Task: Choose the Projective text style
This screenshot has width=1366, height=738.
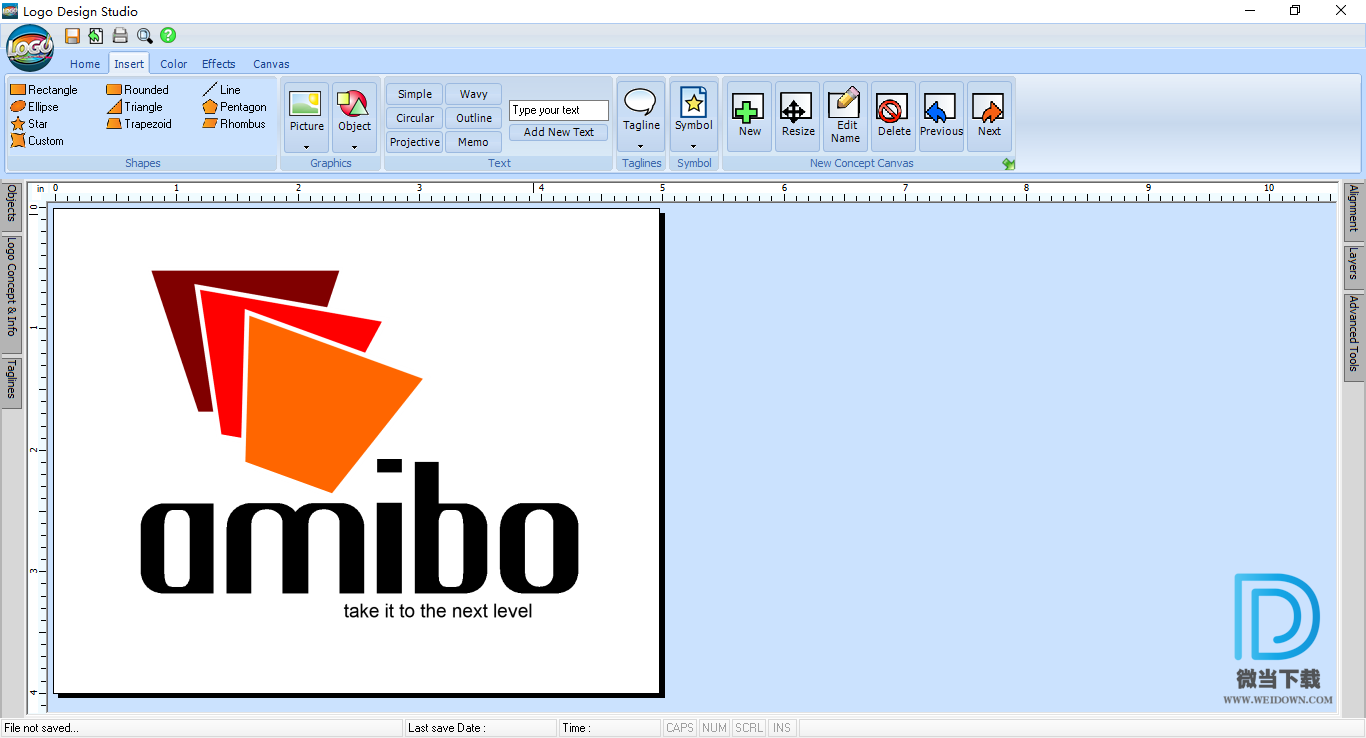Action: point(415,142)
